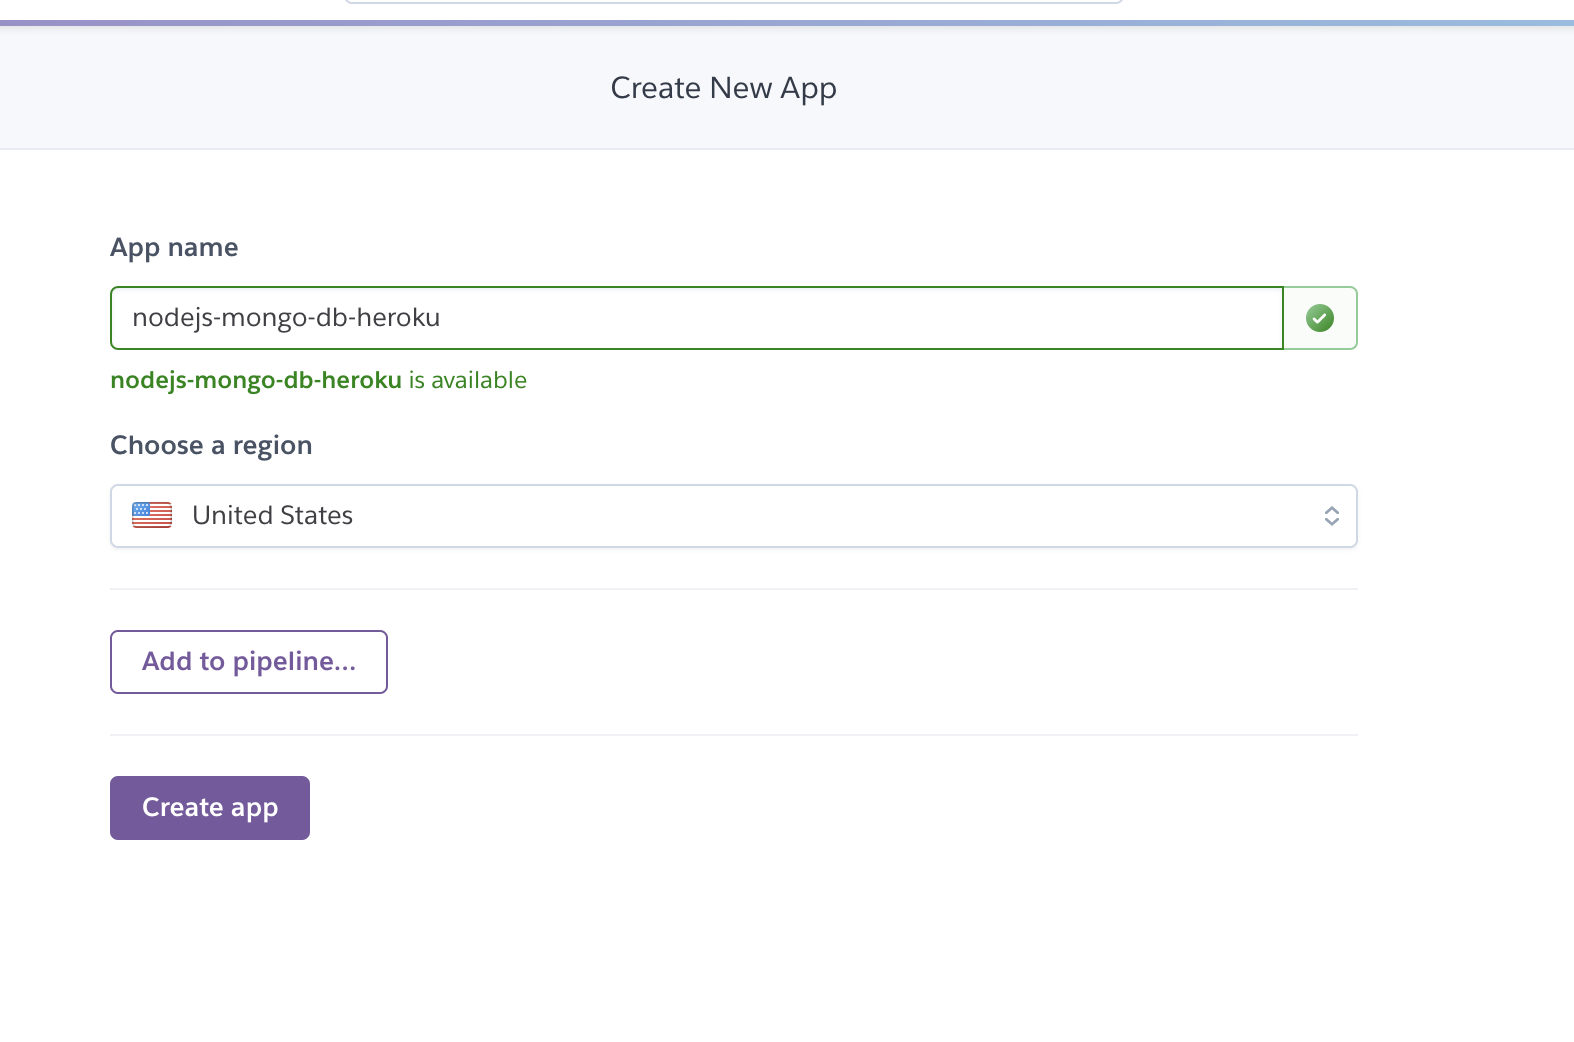Click the up-down chevron arrows in region selector

[1331, 516]
